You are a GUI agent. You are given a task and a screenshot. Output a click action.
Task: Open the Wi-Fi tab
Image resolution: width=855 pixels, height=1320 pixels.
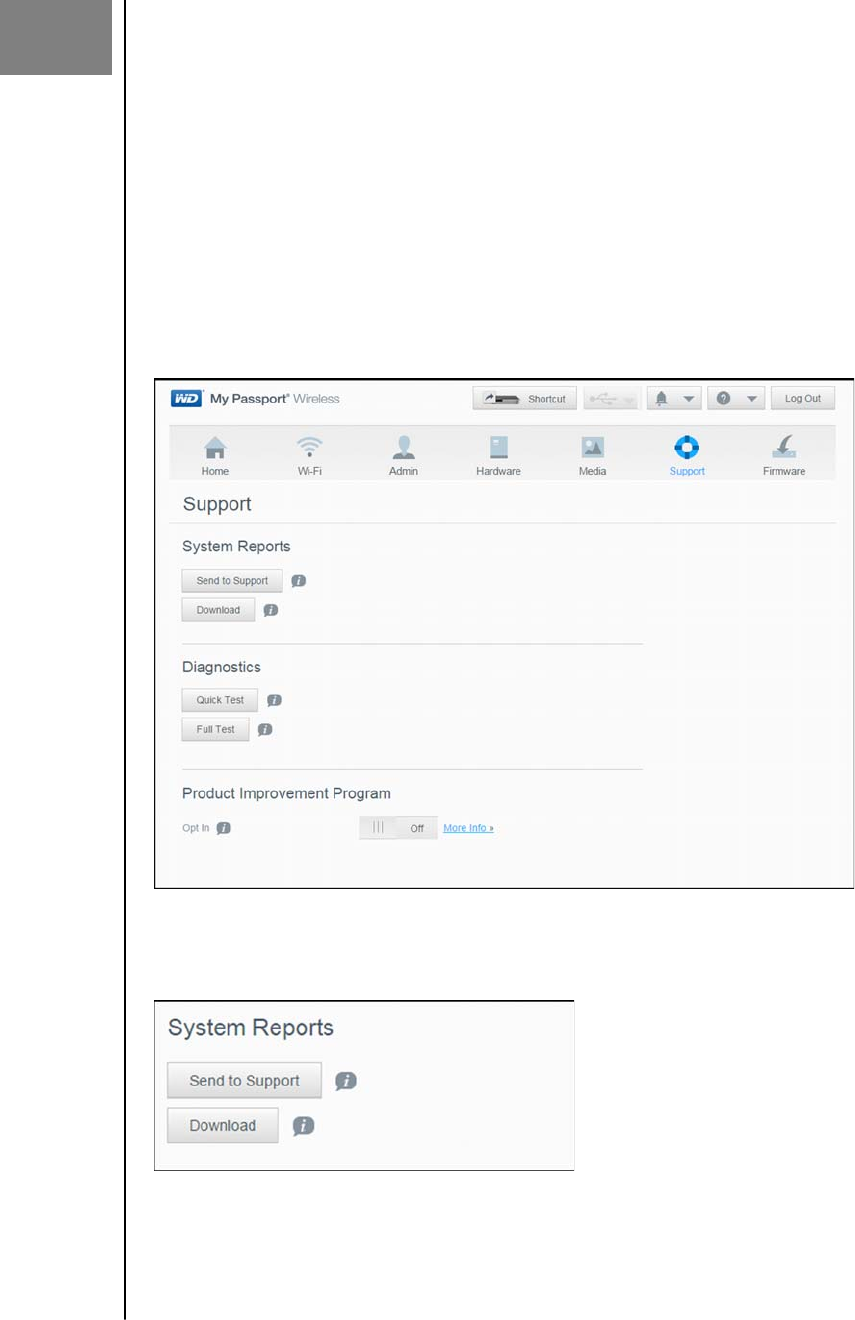(x=309, y=455)
